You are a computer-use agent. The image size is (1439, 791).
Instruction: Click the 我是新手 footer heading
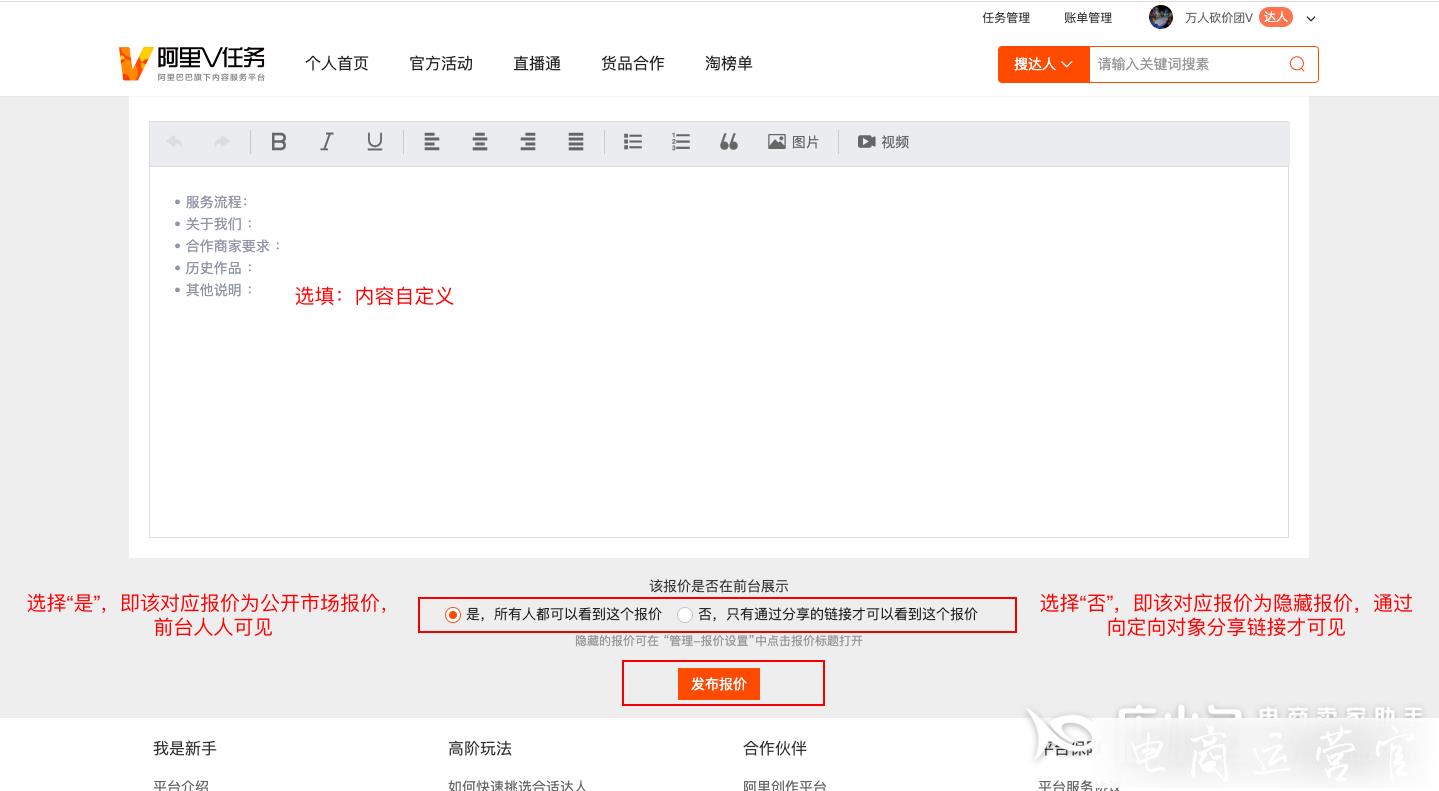pos(185,748)
